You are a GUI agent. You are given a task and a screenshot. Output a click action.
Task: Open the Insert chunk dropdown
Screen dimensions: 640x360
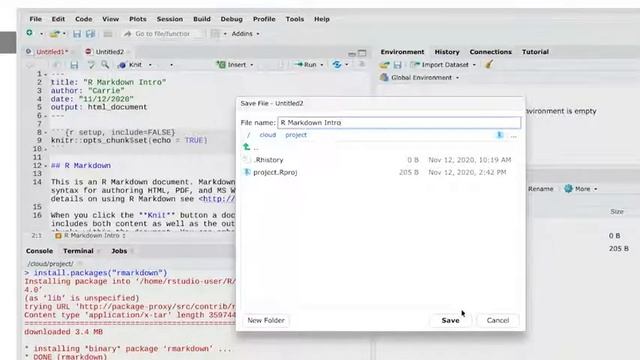pos(235,65)
